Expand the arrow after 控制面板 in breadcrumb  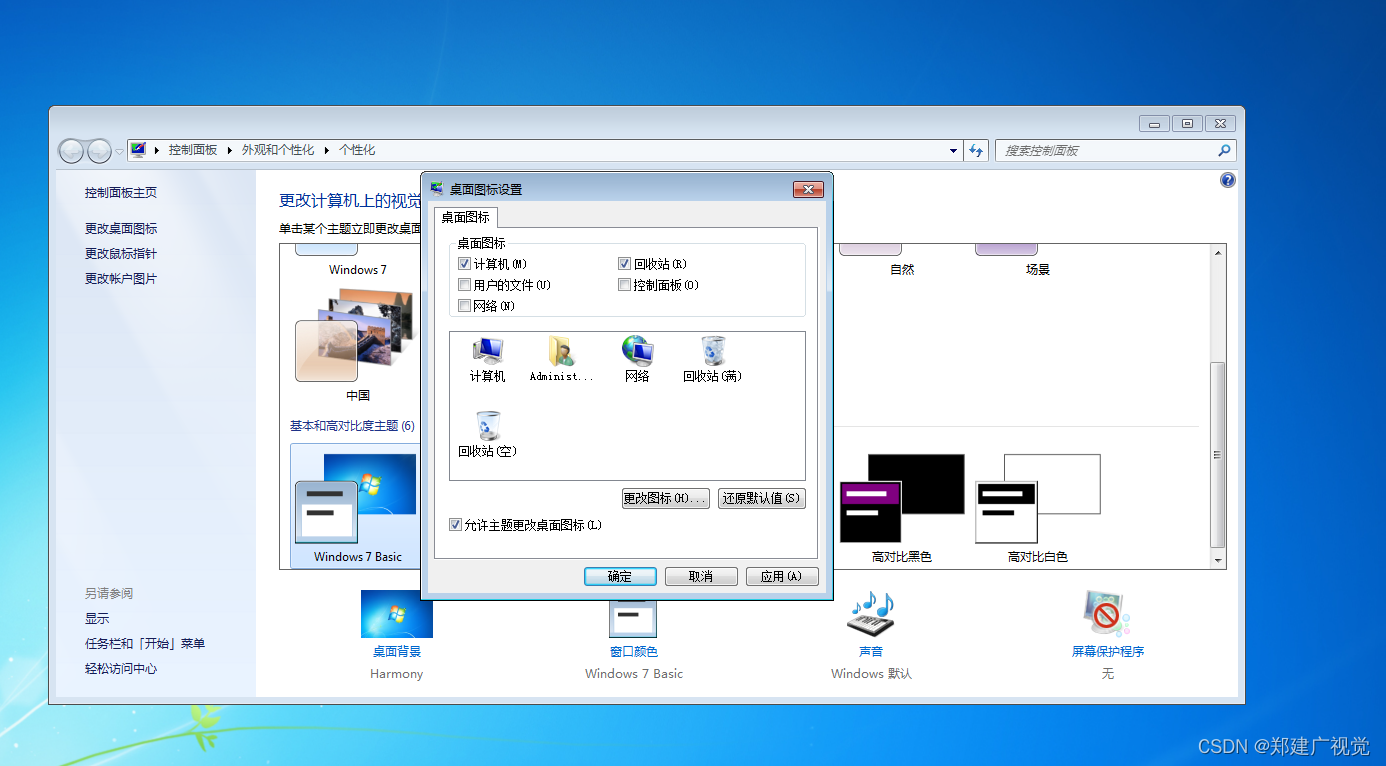tap(229, 150)
